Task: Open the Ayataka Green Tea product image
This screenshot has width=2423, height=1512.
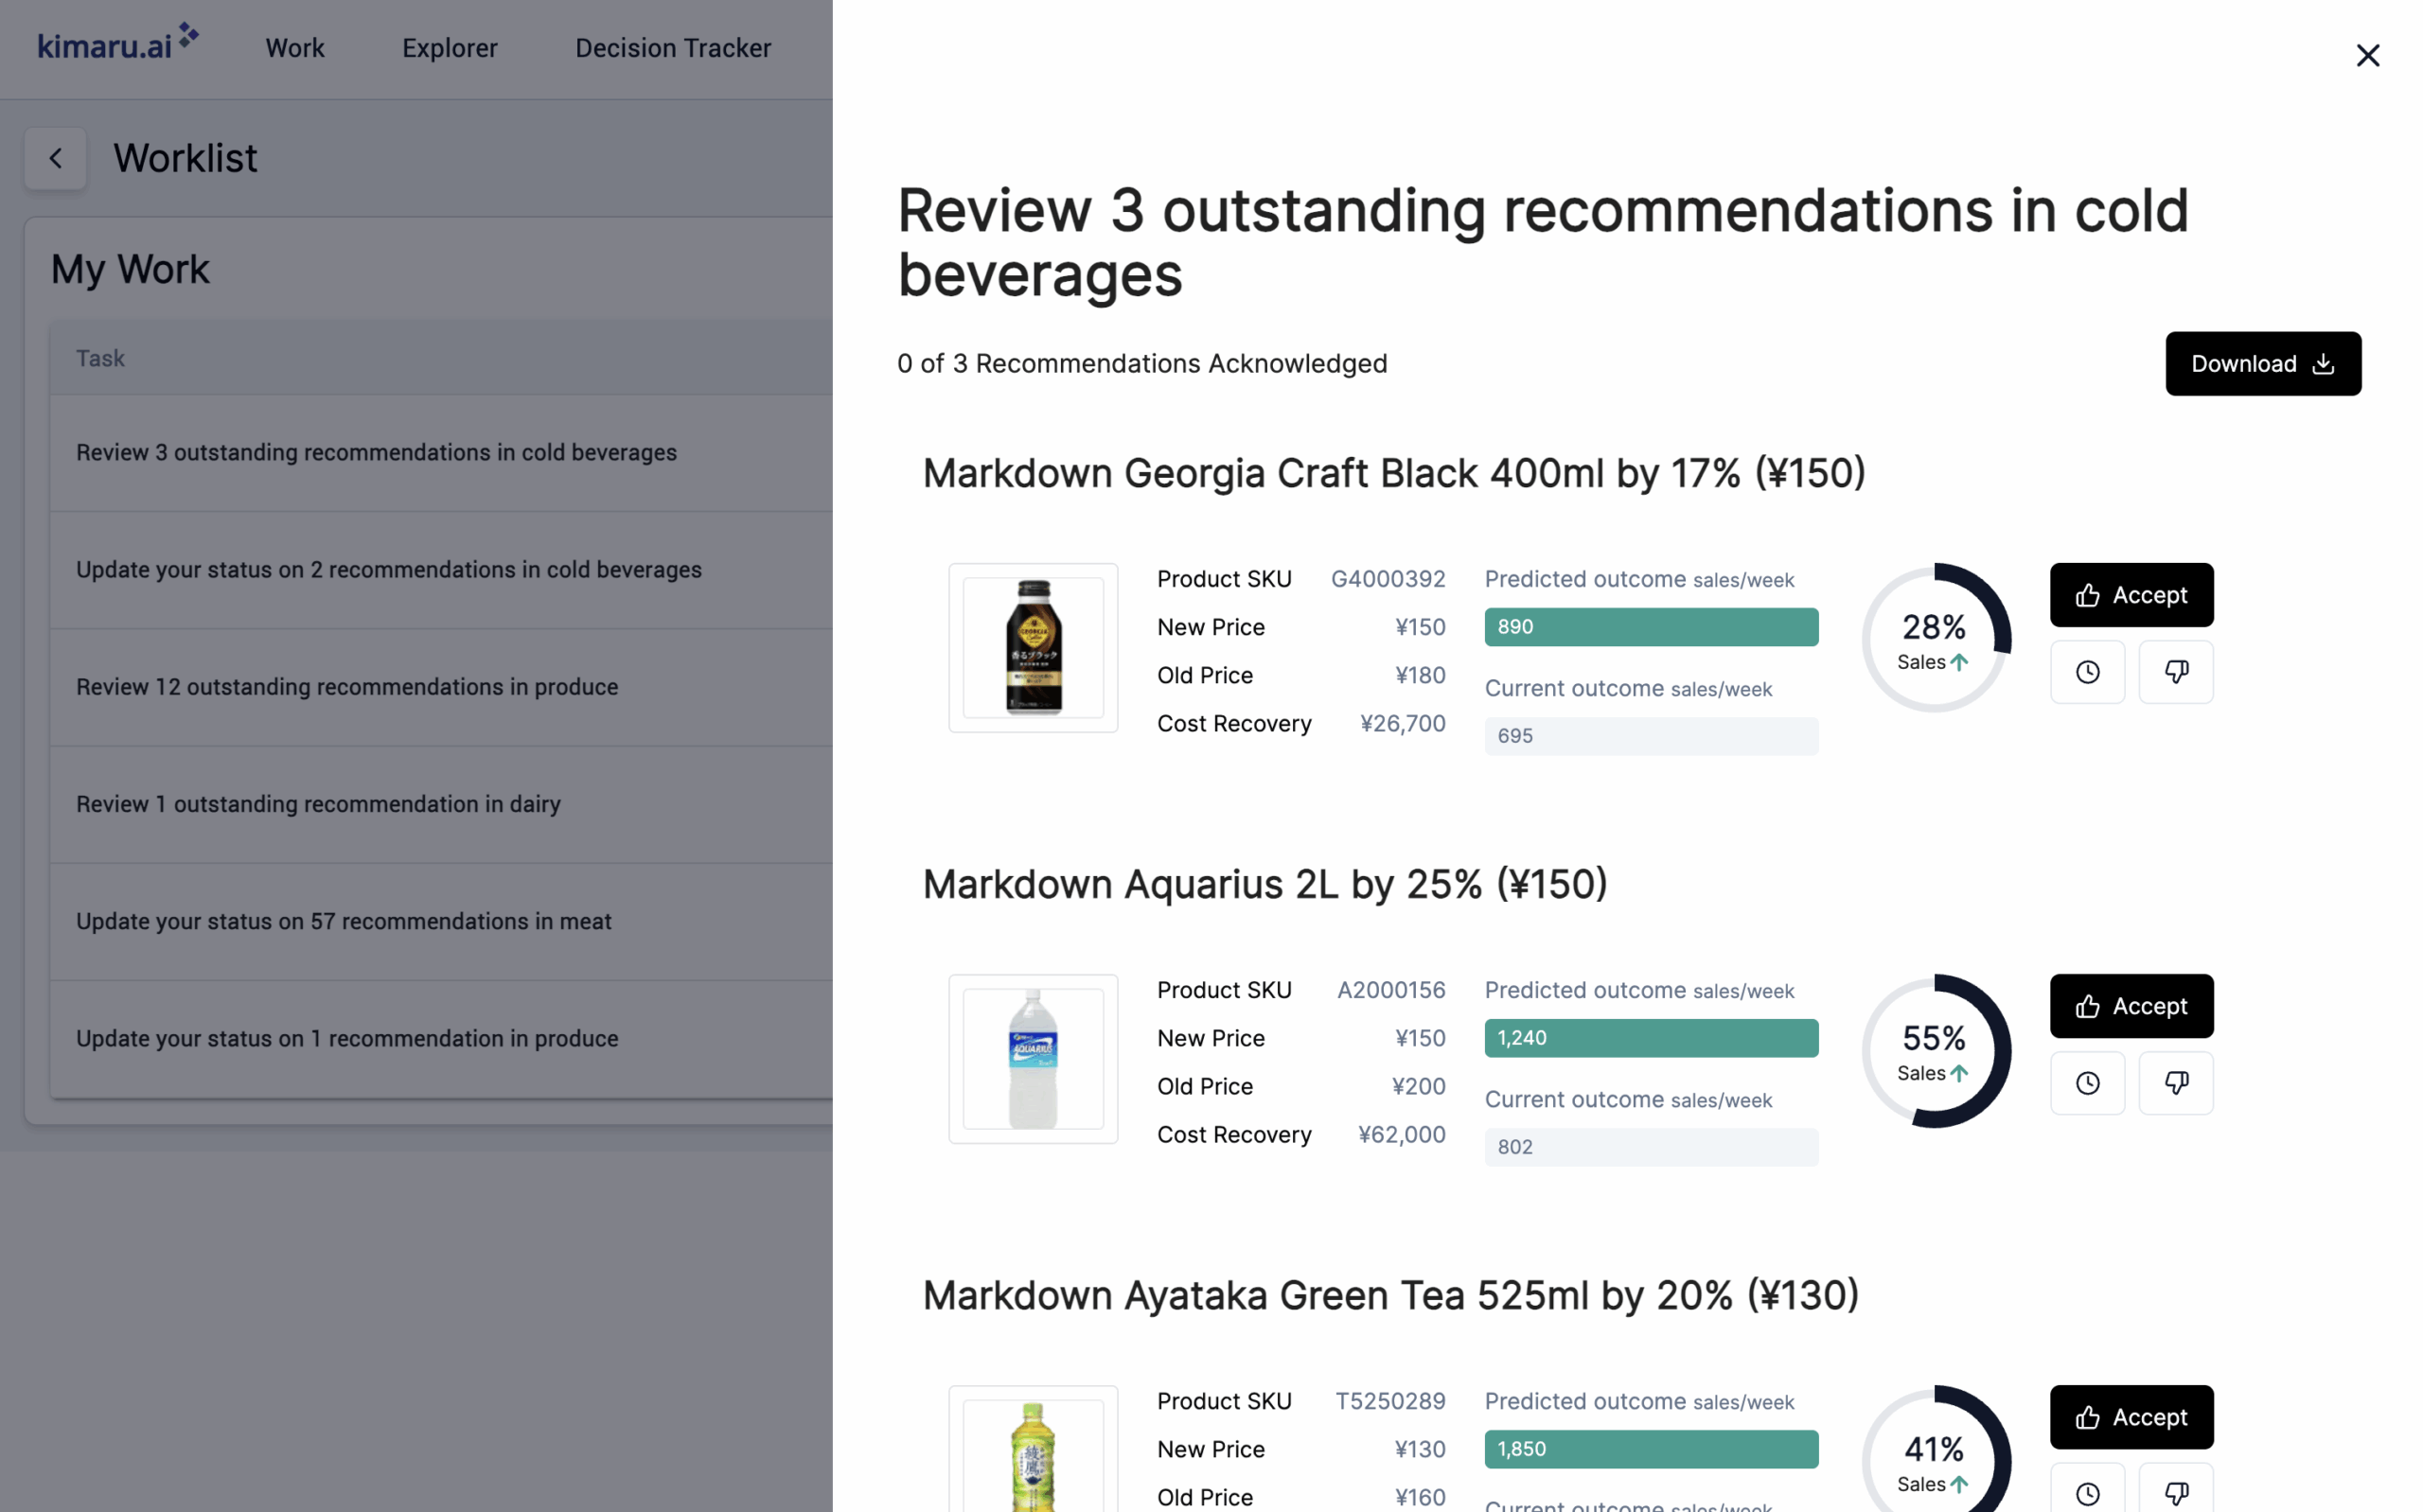Action: click(1032, 1450)
